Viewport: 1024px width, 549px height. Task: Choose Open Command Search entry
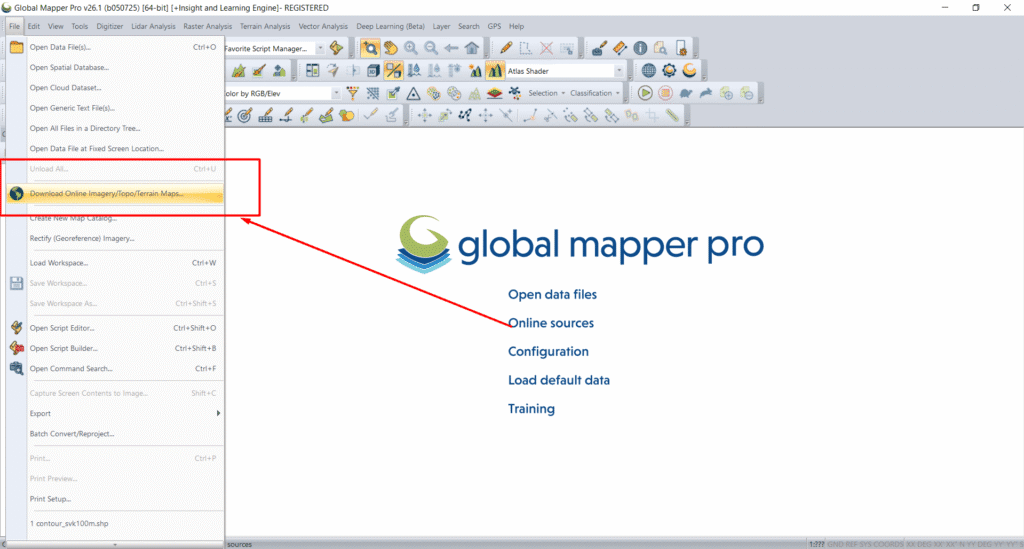pos(115,369)
